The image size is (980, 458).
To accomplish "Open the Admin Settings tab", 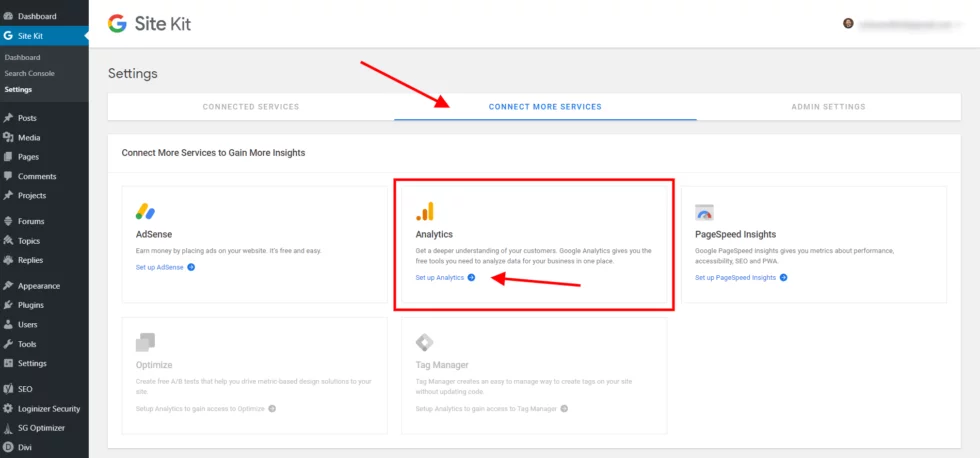I will tap(828, 107).
